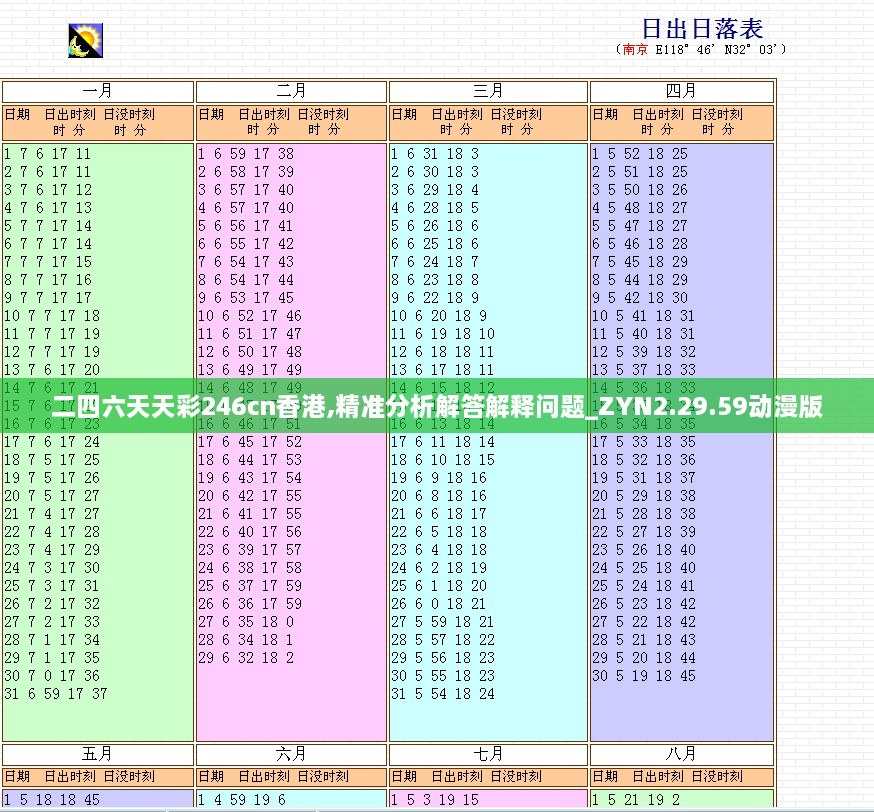Select the 七月 month header
The image size is (874, 812).
tap(488, 754)
